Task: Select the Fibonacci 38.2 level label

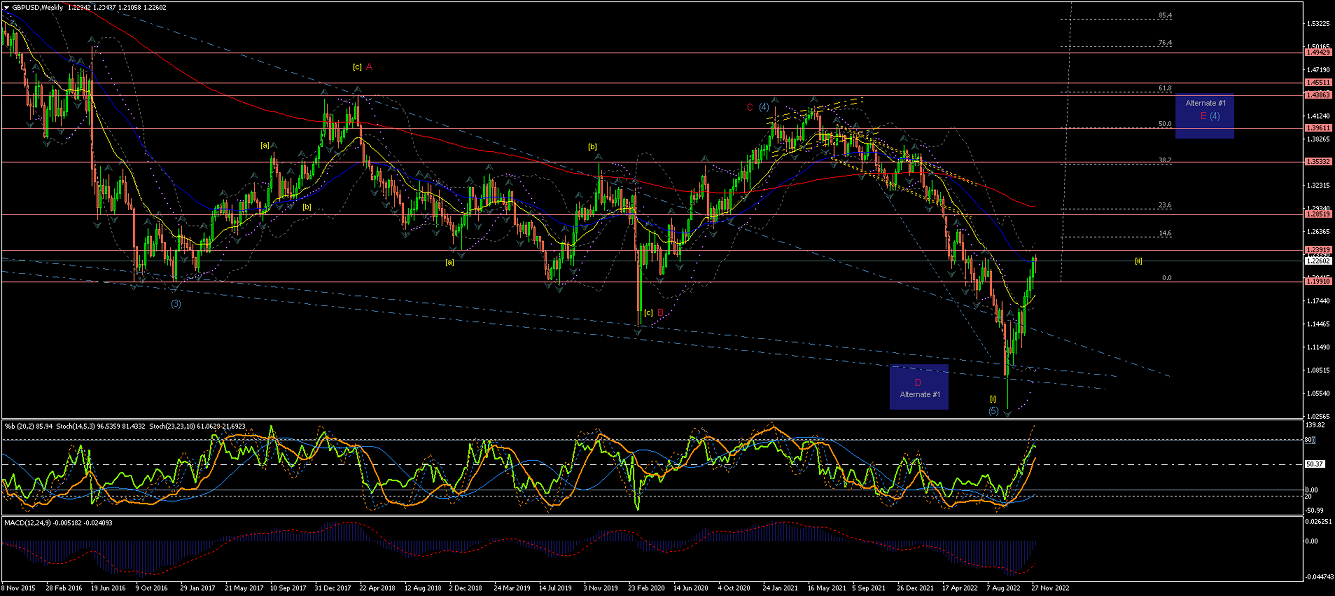Action: 1165,160
